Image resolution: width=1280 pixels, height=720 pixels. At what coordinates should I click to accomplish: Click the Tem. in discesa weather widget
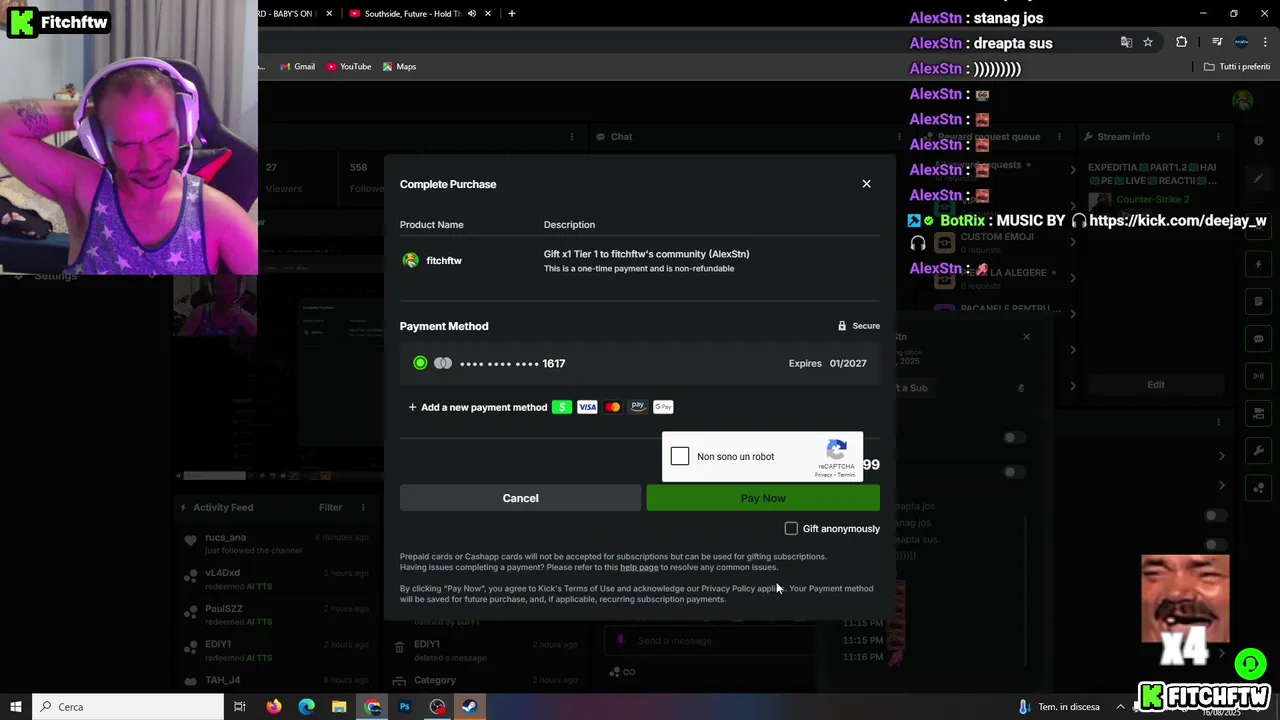[x=1059, y=707]
